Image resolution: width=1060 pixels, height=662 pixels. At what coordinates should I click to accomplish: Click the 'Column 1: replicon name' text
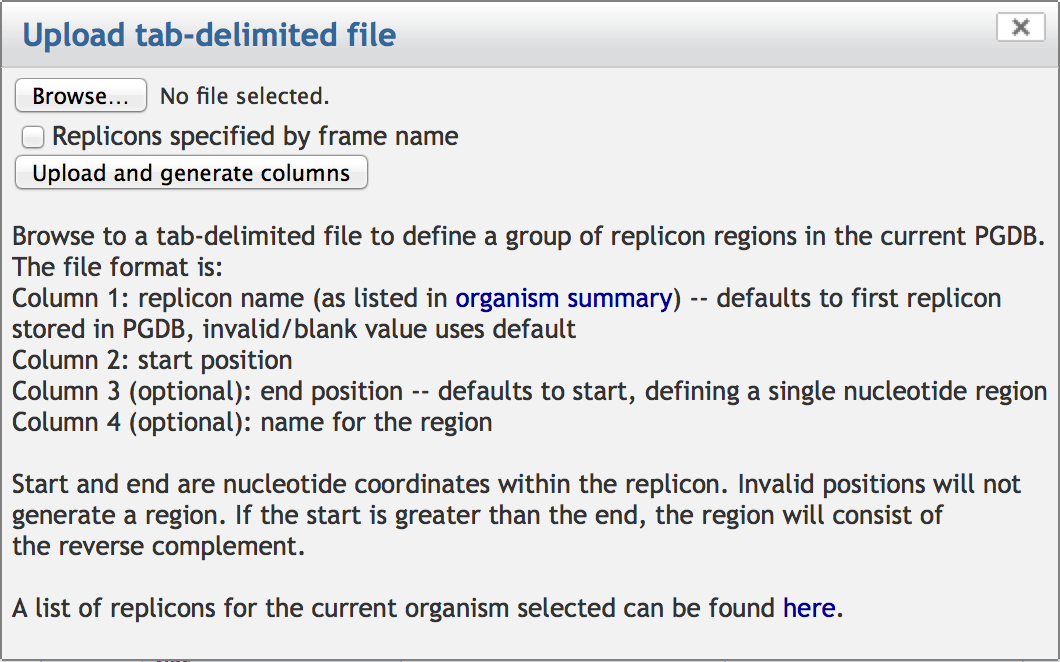coord(158,298)
